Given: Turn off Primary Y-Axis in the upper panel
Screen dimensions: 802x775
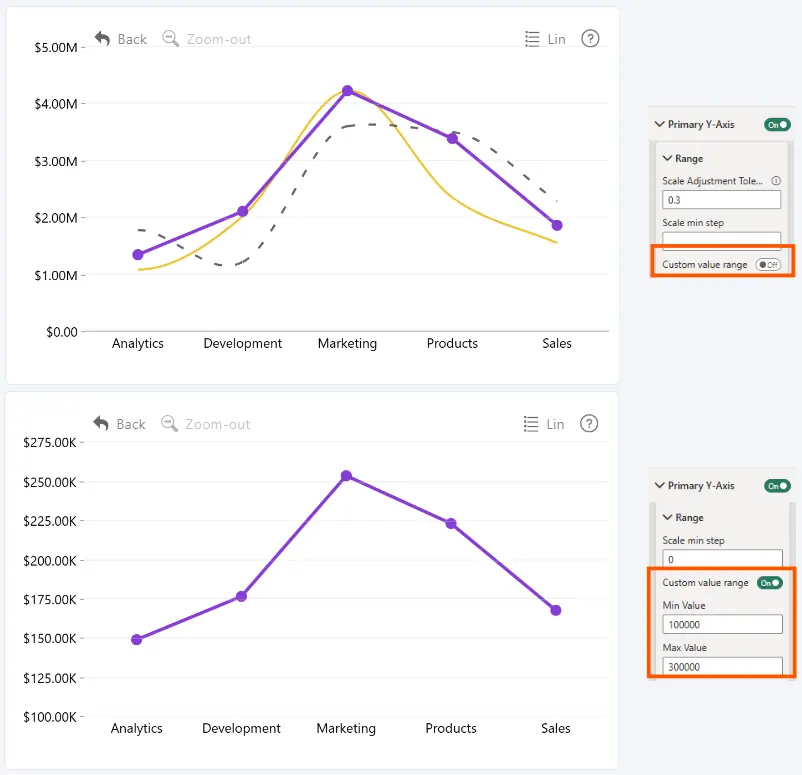Looking at the screenshot, I should click(777, 125).
